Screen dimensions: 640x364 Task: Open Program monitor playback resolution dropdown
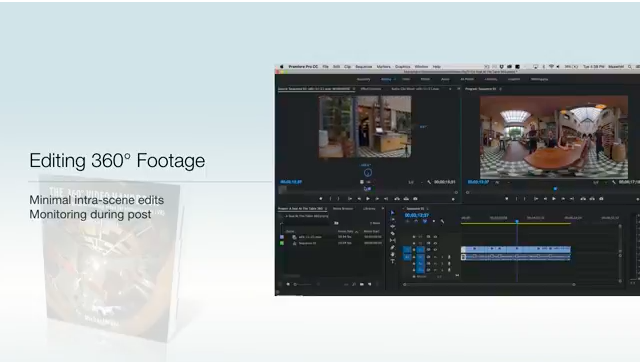(x=600, y=182)
